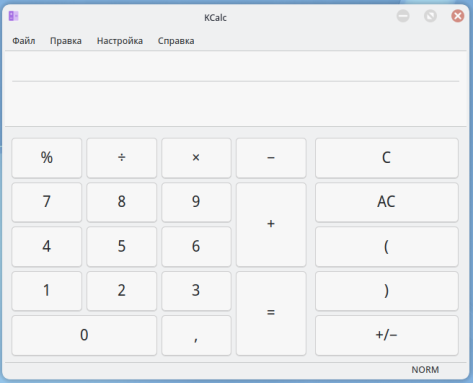Image resolution: width=473 pixels, height=383 pixels.
Task: Click digit 7 button
Action: (x=47, y=202)
